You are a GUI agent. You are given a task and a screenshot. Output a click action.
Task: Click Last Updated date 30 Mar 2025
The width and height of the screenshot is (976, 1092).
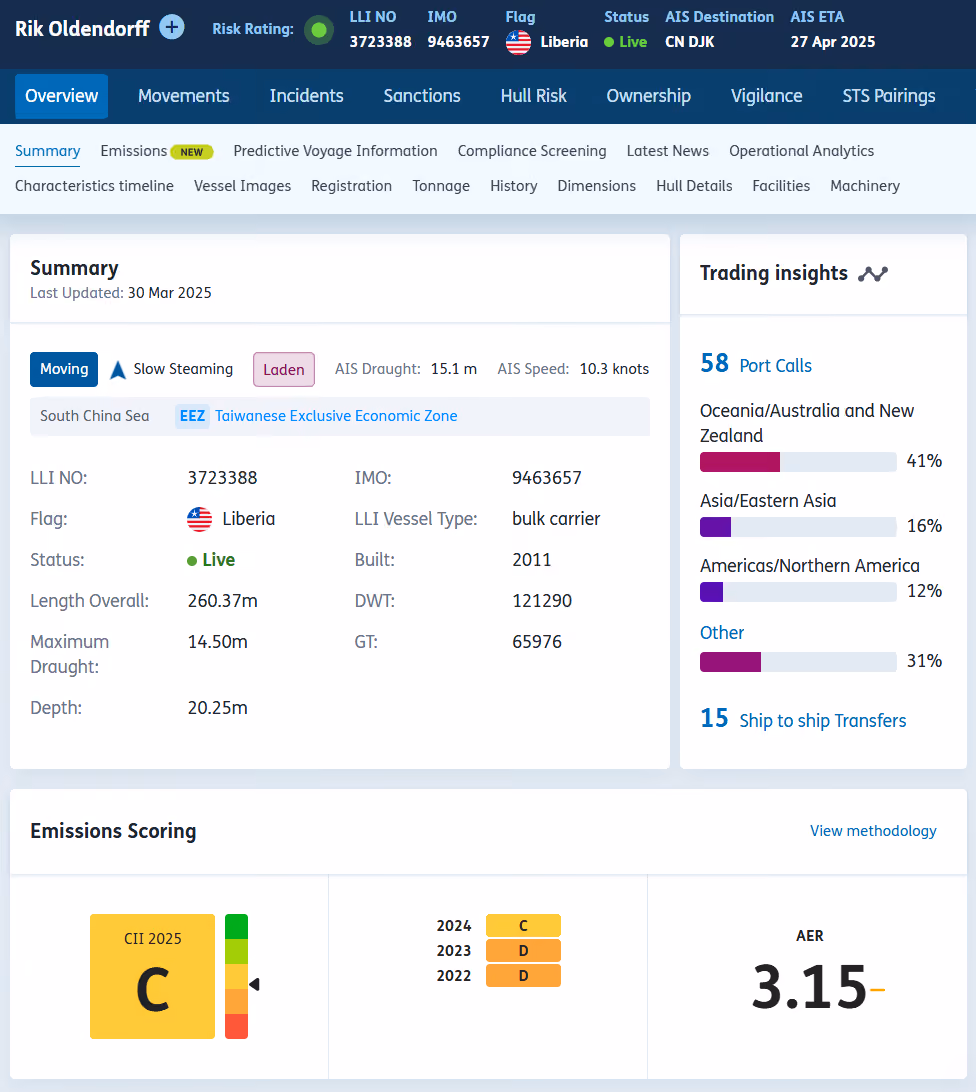[x=169, y=293]
